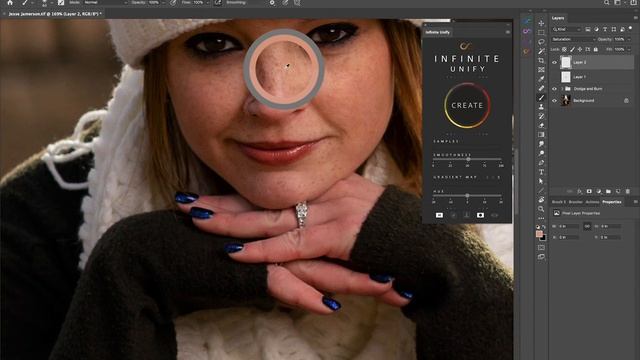Open the Kind filter dropdown
Viewport: 640px width, 360px height.
[x=567, y=29]
